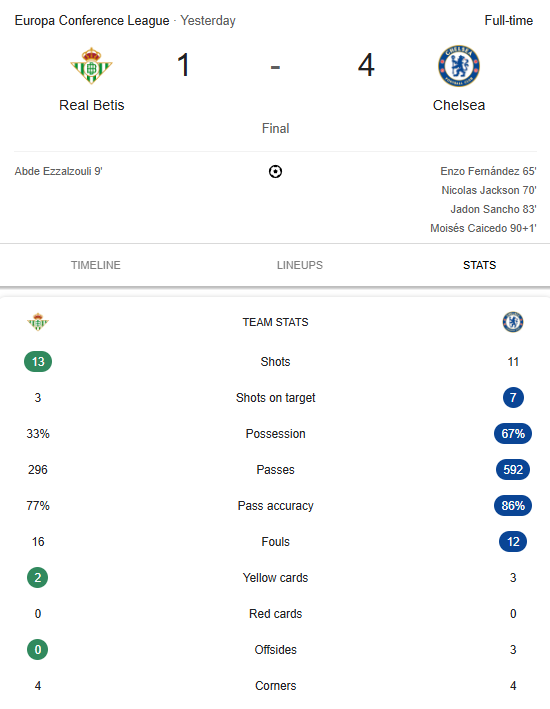Click Abde Ezzalzouli 9' goal entry
550x709 pixels.
pyautogui.click(x=58, y=171)
